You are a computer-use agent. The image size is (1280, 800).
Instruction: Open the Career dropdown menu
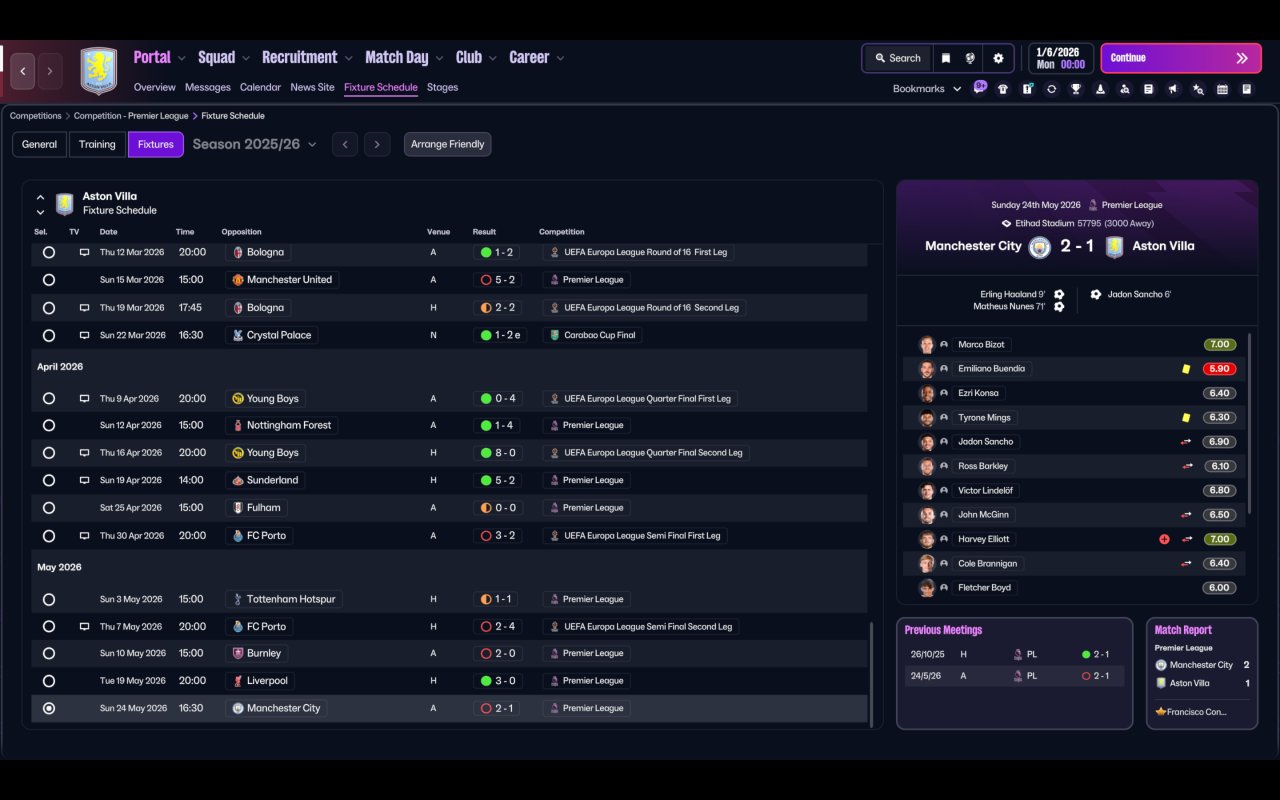click(x=537, y=58)
